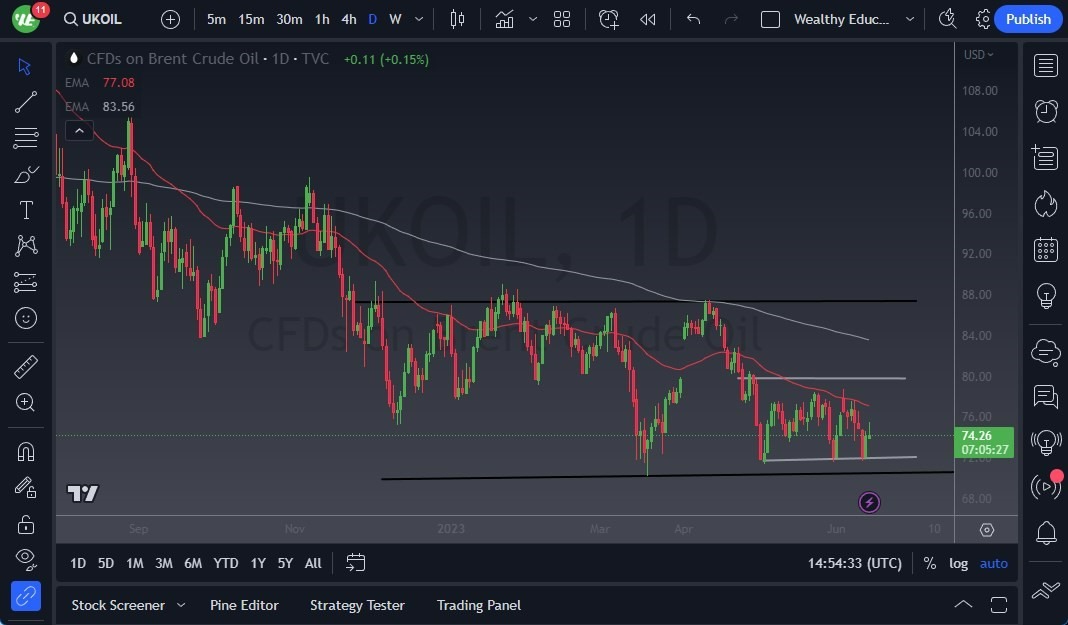Activate the zoom in tool
The width and height of the screenshot is (1068, 625).
[x=25, y=402]
